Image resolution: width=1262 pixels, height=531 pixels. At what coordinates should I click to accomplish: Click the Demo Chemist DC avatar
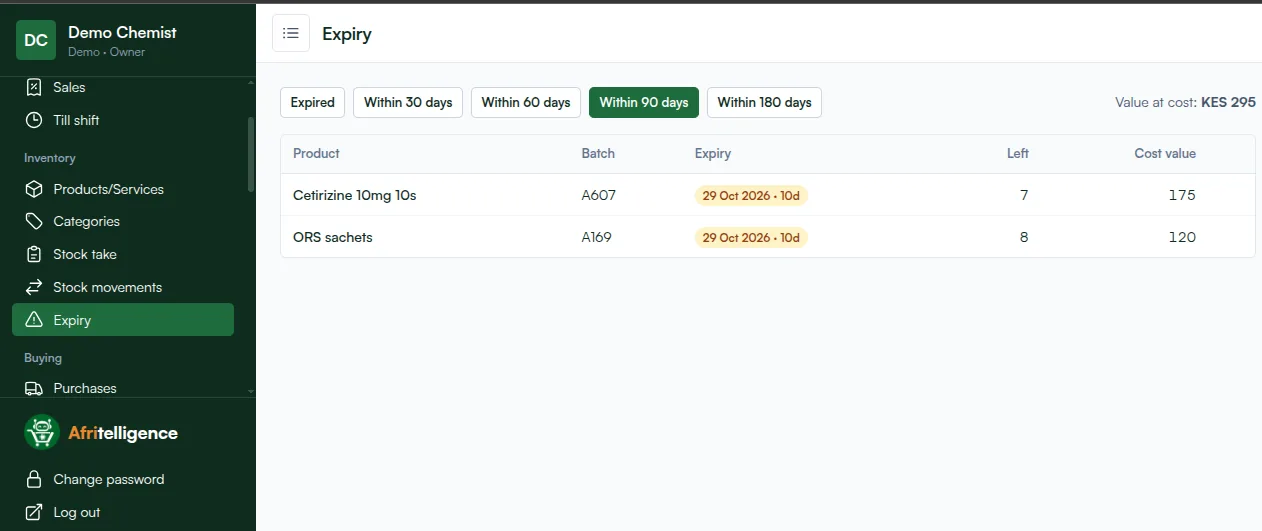pyautogui.click(x=36, y=40)
